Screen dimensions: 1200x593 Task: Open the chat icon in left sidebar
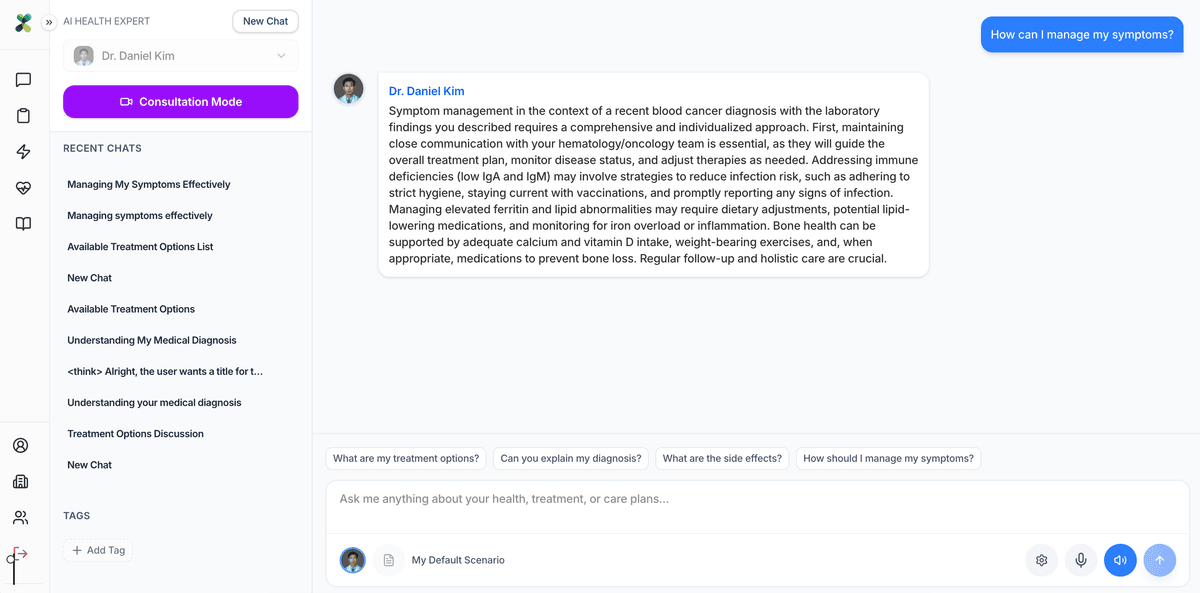(x=23, y=80)
